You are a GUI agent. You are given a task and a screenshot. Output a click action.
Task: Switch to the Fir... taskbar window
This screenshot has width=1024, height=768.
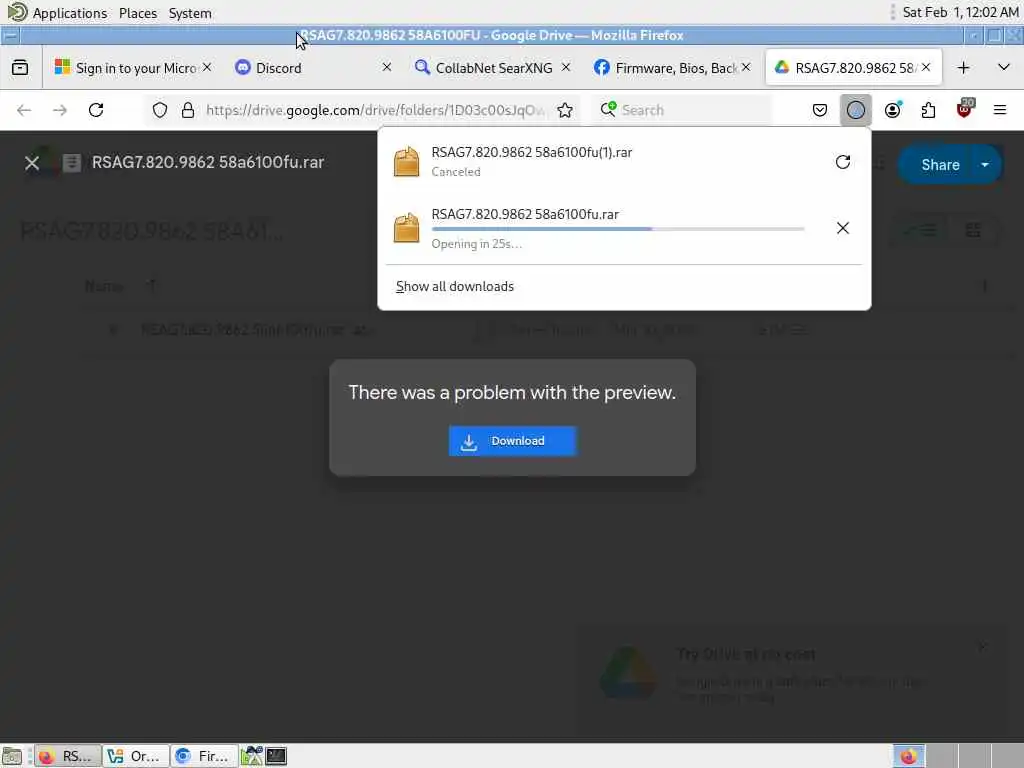click(x=204, y=756)
